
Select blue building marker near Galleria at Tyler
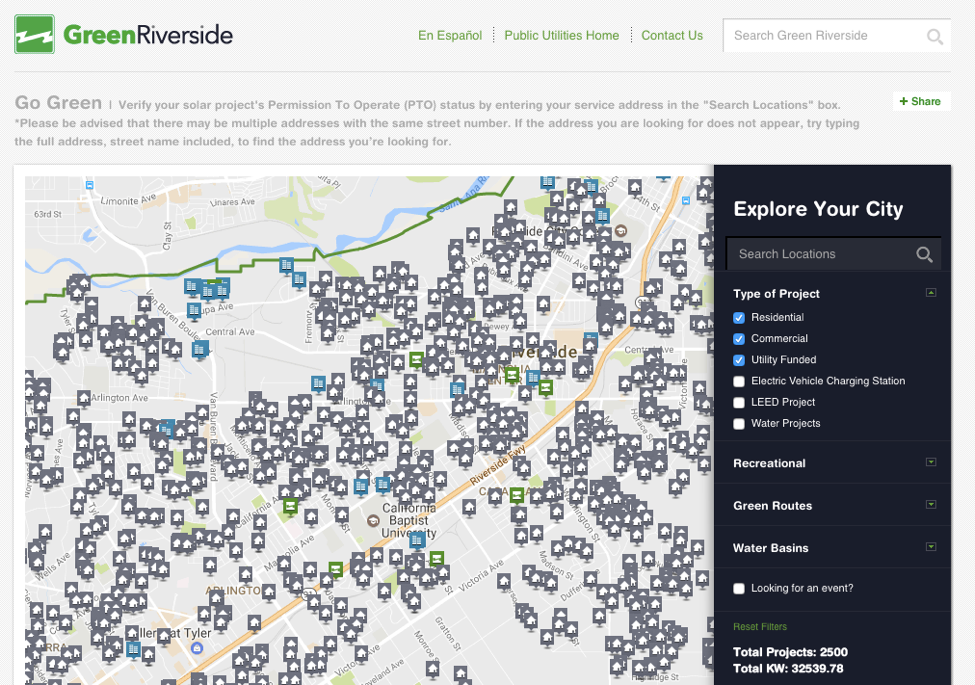click(x=133, y=649)
